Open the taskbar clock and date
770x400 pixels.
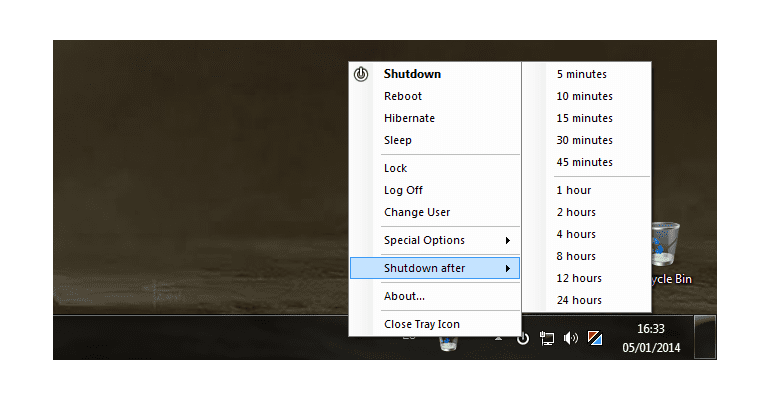652,337
